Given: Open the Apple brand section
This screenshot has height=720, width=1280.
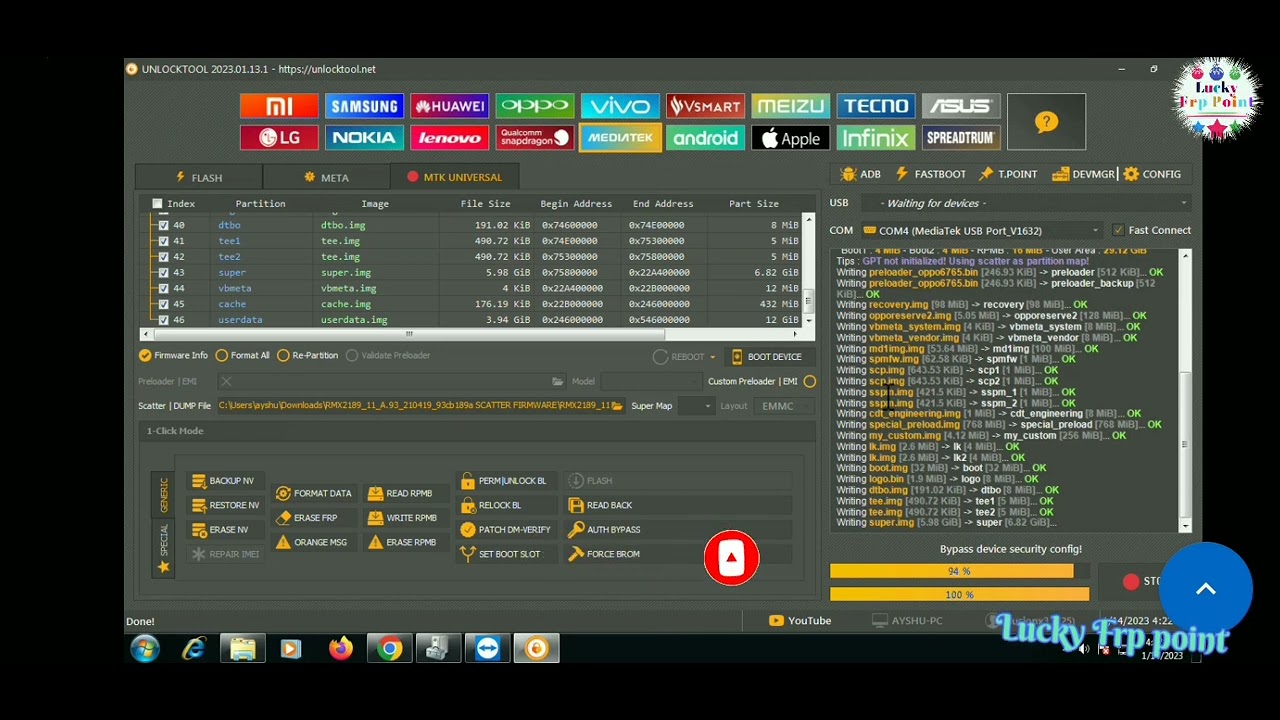Looking at the screenshot, I should (x=790, y=138).
